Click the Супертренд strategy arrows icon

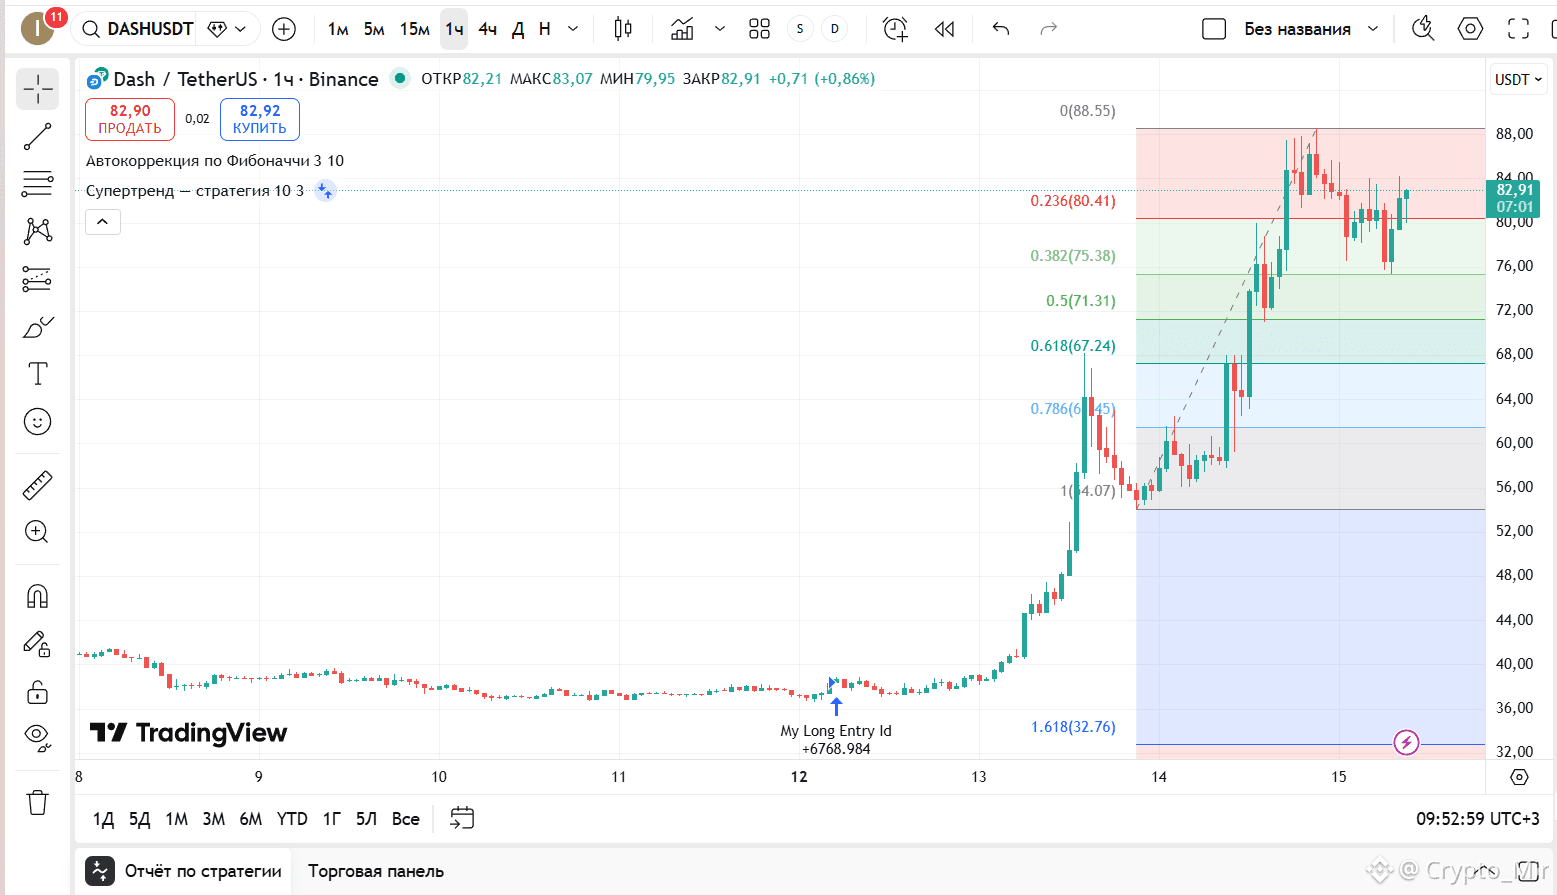tap(324, 191)
